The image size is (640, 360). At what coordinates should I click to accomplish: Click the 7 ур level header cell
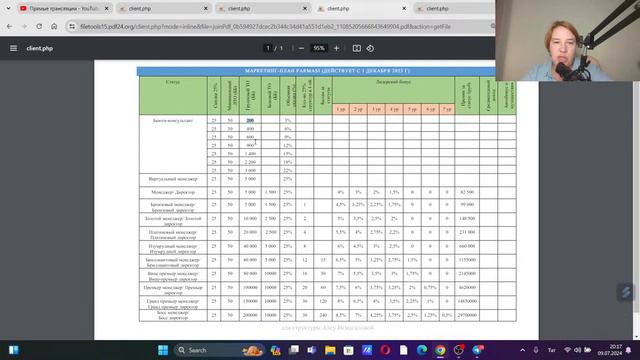[x=447, y=109]
